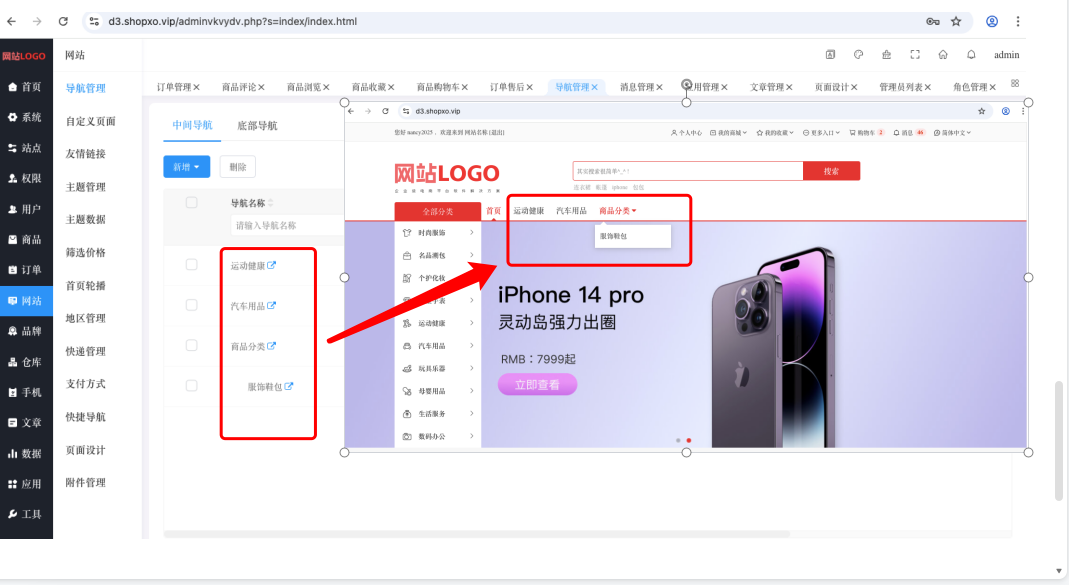Open the palette theme icon in the admin header
Screen dimensions: 1069x585
[x=858, y=55]
